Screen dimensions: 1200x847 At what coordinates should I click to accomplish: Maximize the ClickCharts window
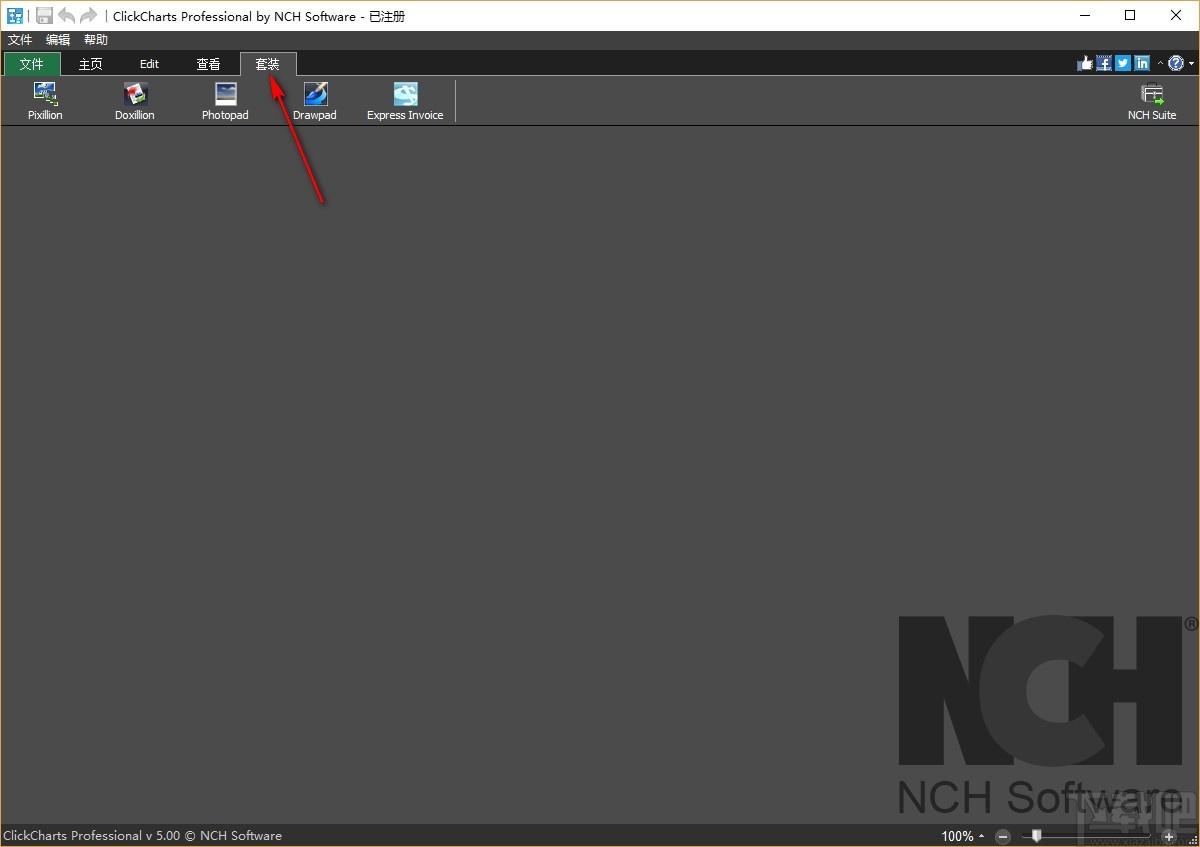[x=1130, y=15]
